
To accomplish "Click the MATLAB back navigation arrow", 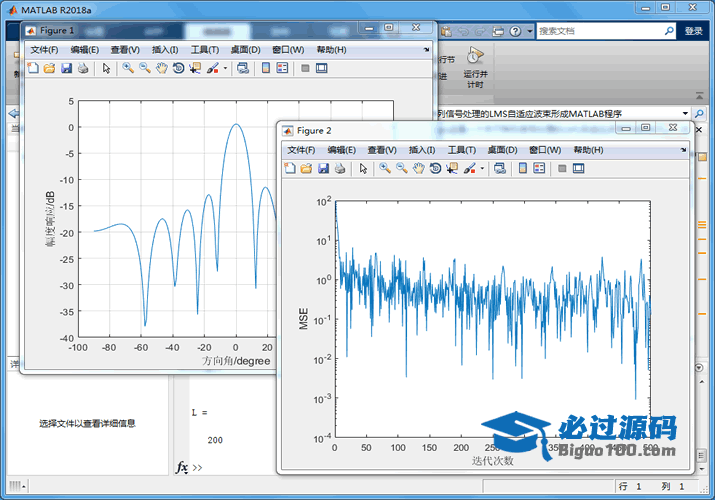I will click(x=14, y=113).
